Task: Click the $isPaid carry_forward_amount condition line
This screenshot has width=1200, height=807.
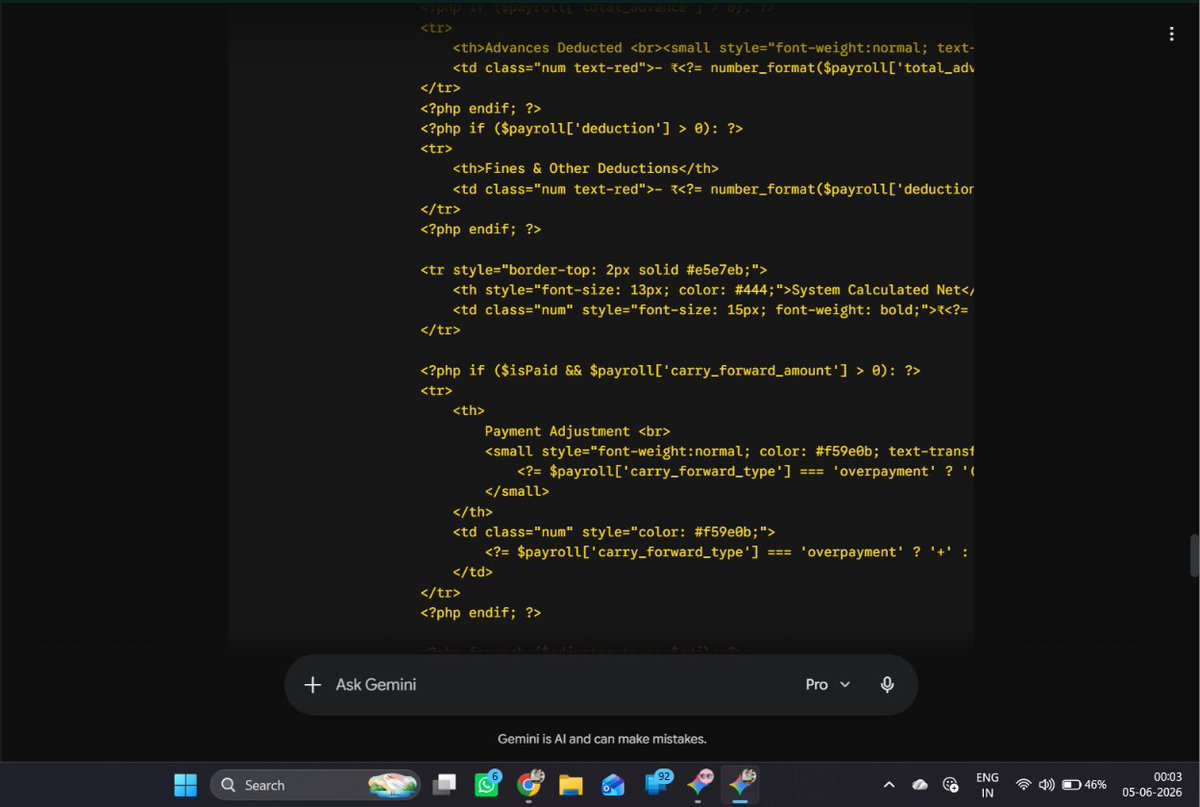Action: tap(670, 370)
